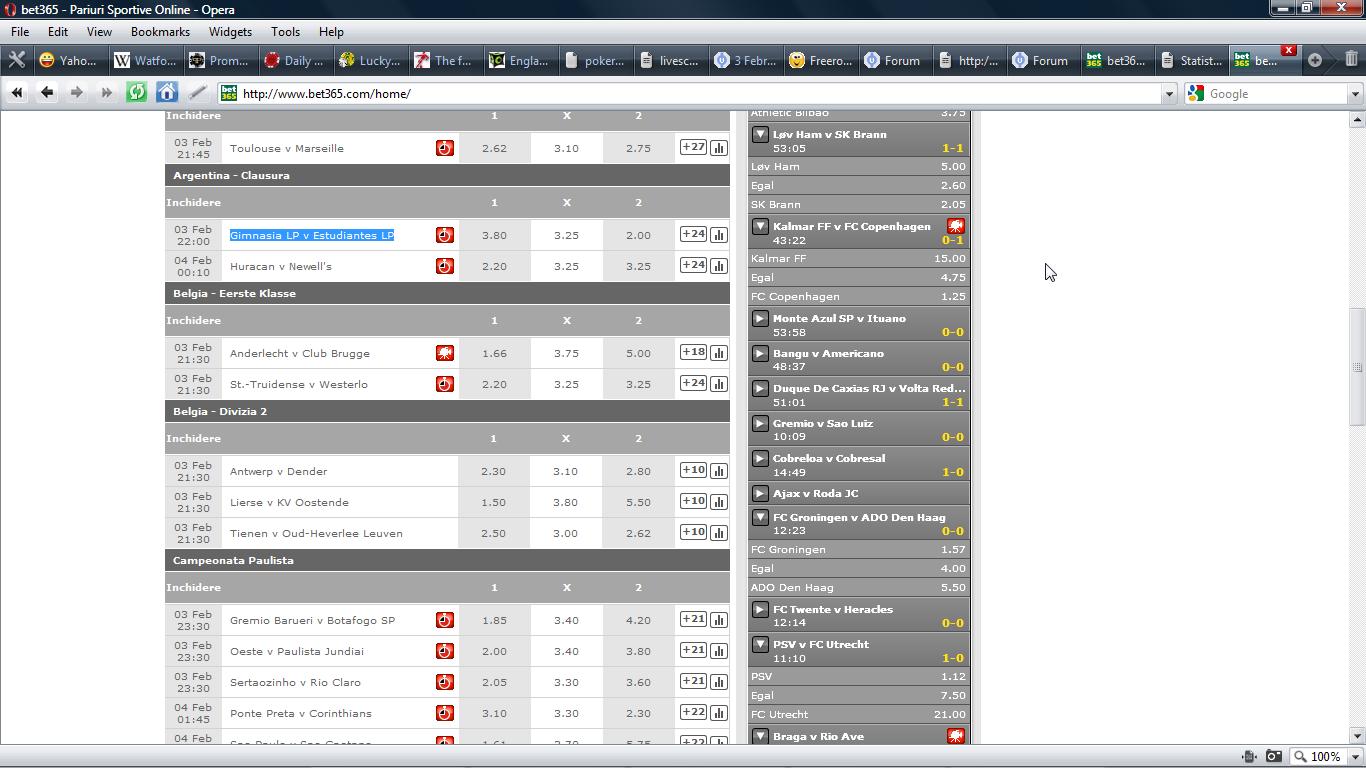Bet 5.00 on Club Brugge away win

coord(638,353)
